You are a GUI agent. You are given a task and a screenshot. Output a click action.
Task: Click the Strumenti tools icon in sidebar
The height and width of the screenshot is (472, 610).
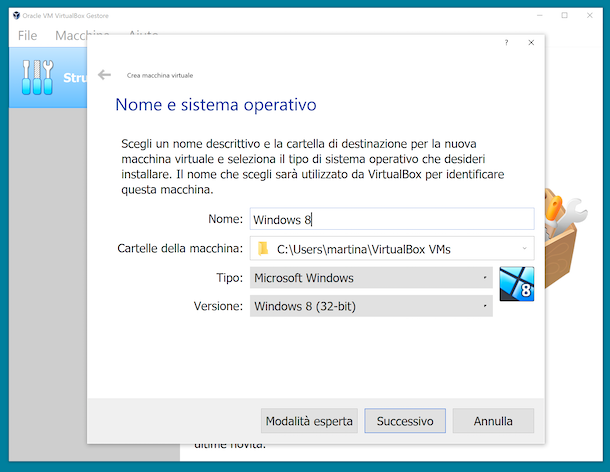click(x=37, y=77)
